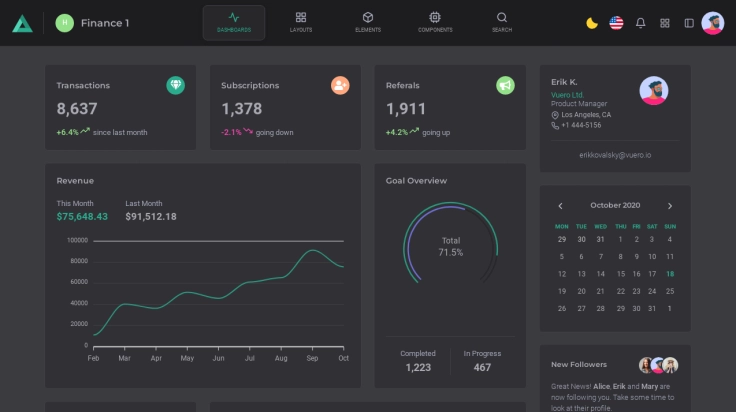
Task: Open the Vuero Ltd. company link
Action: pyautogui.click(x=567, y=95)
